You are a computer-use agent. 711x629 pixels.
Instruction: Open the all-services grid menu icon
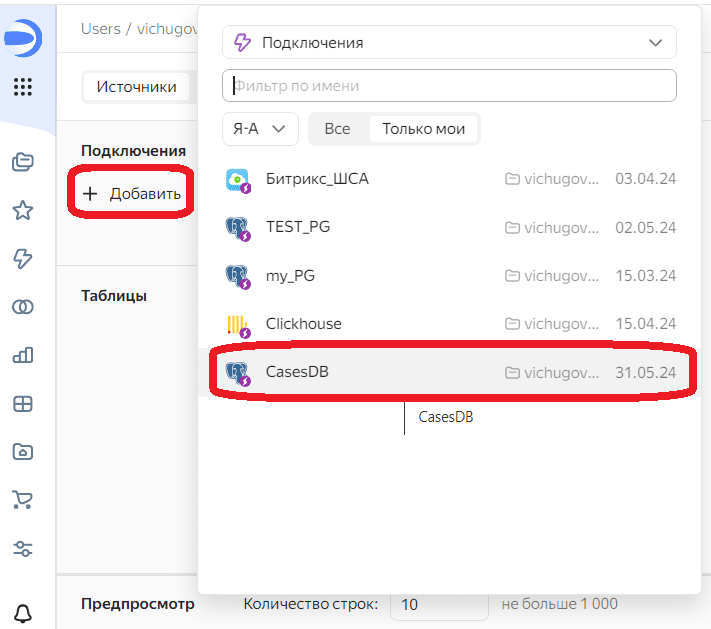pyautogui.click(x=23, y=87)
